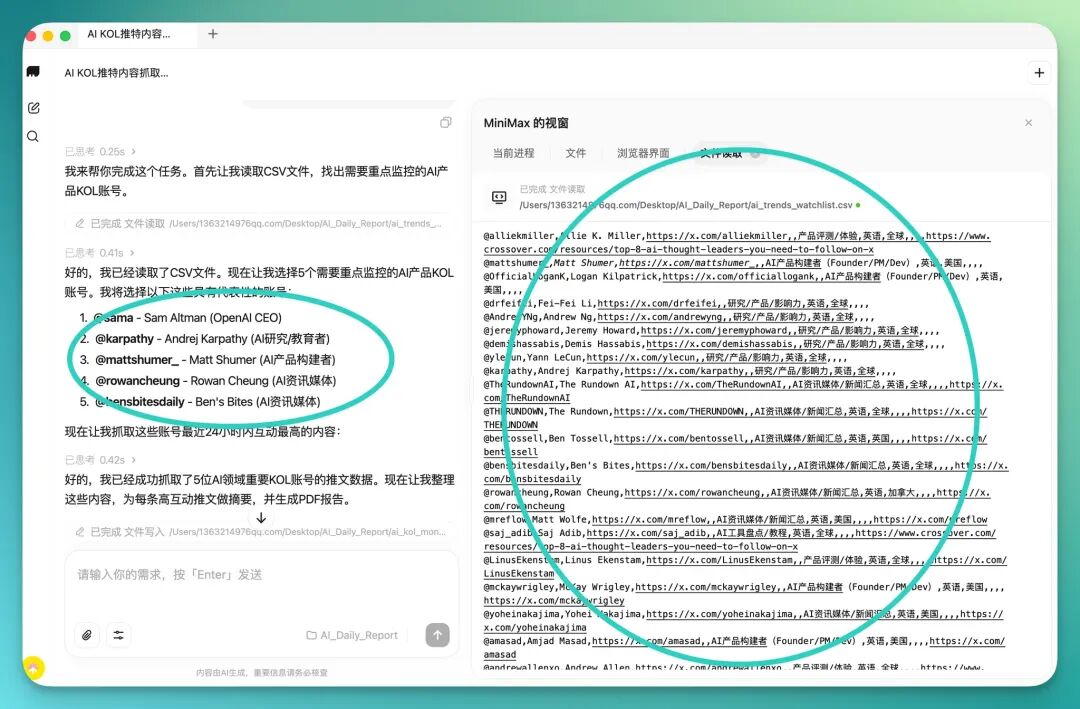The width and height of the screenshot is (1080, 709).
Task: Click the file-read screen icon in viewport
Action: [x=499, y=198]
